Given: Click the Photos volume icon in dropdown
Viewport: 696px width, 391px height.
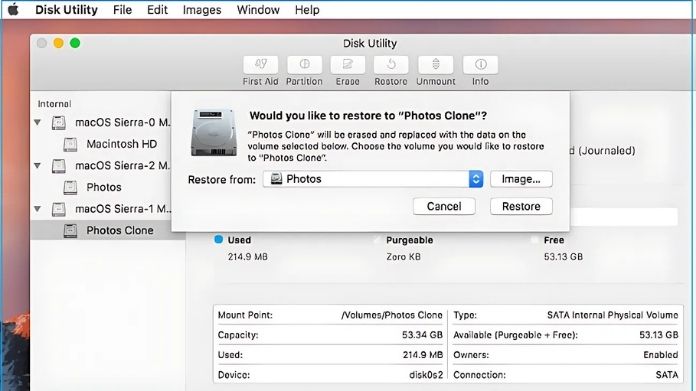Looking at the screenshot, I should (x=276, y=179).
